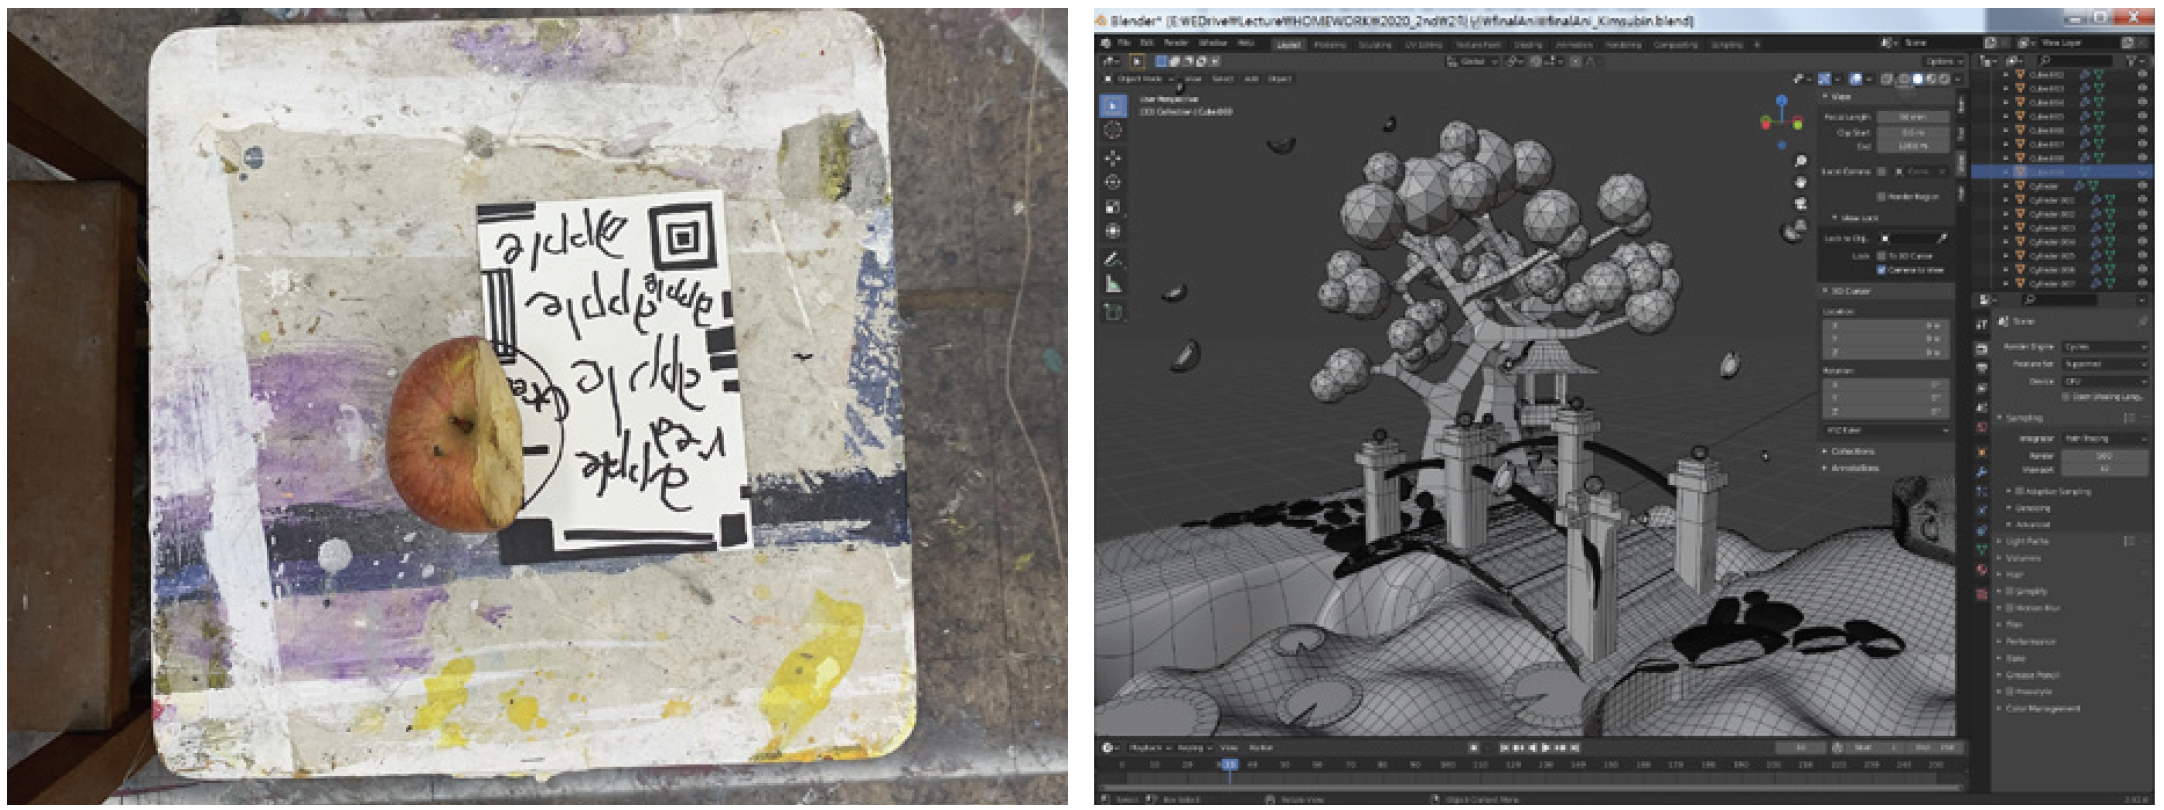
Task: Open the Device dropdown set to CPU
Action: coord(2104,381)
